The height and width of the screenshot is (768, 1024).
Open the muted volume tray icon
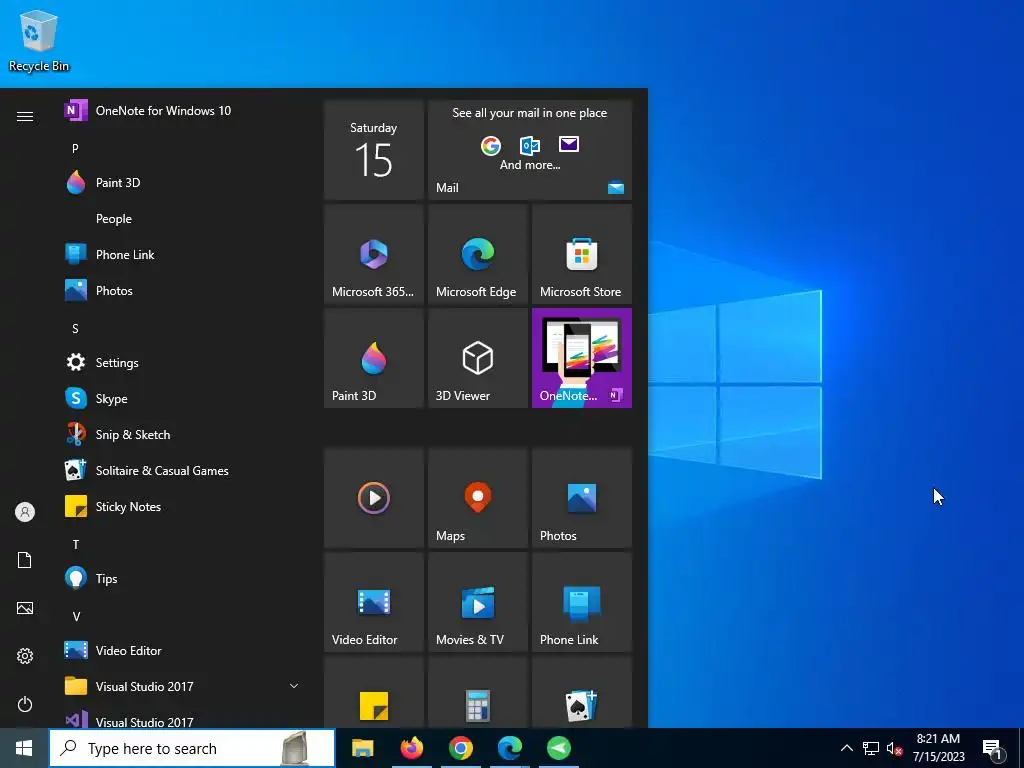pos(894,748)
